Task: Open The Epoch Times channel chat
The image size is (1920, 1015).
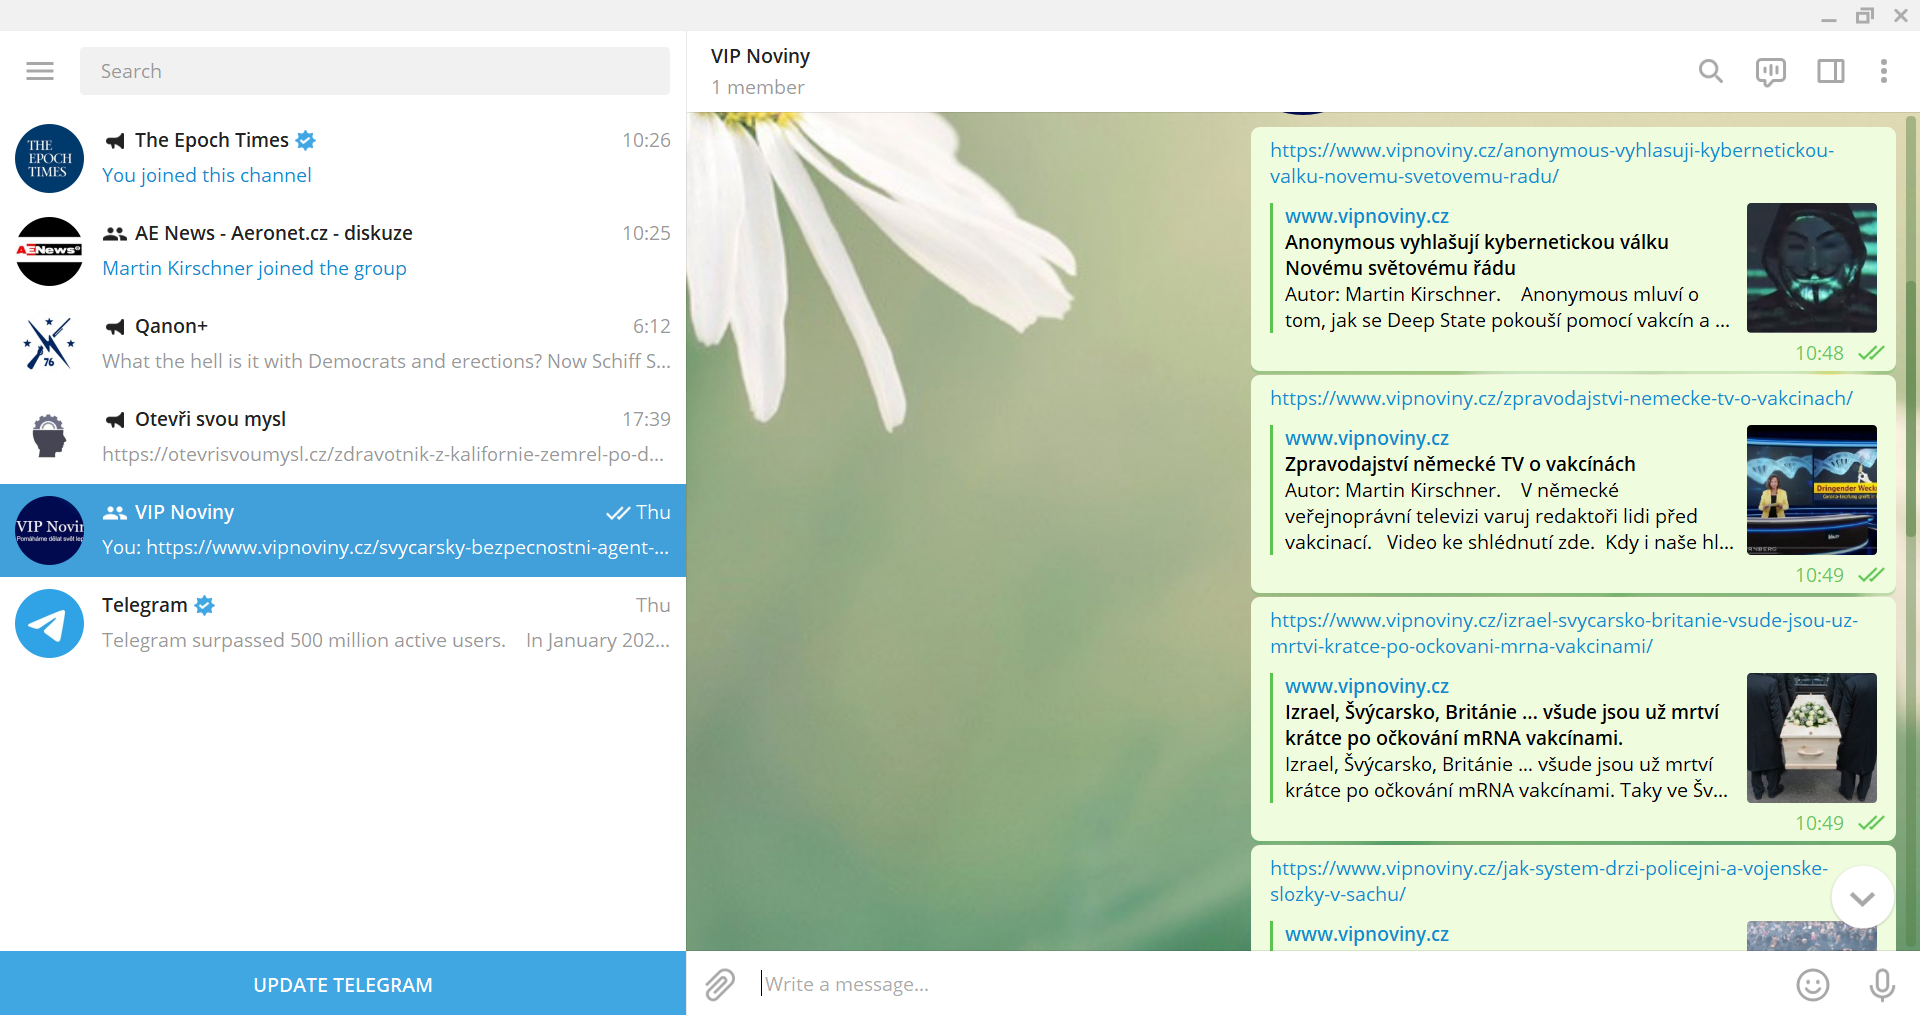Action: point(343,158)
